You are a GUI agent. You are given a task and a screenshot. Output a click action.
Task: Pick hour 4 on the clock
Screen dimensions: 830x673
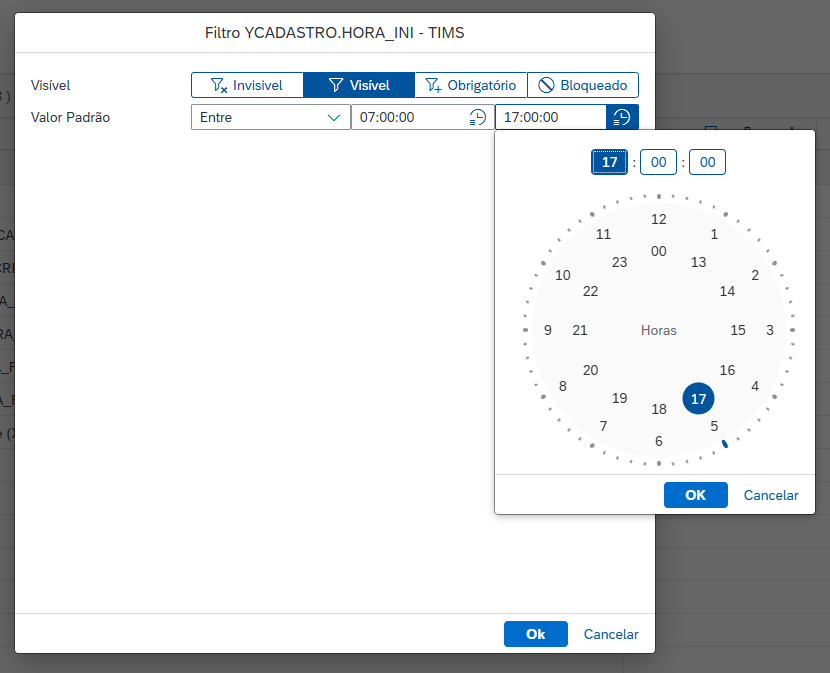755,386
